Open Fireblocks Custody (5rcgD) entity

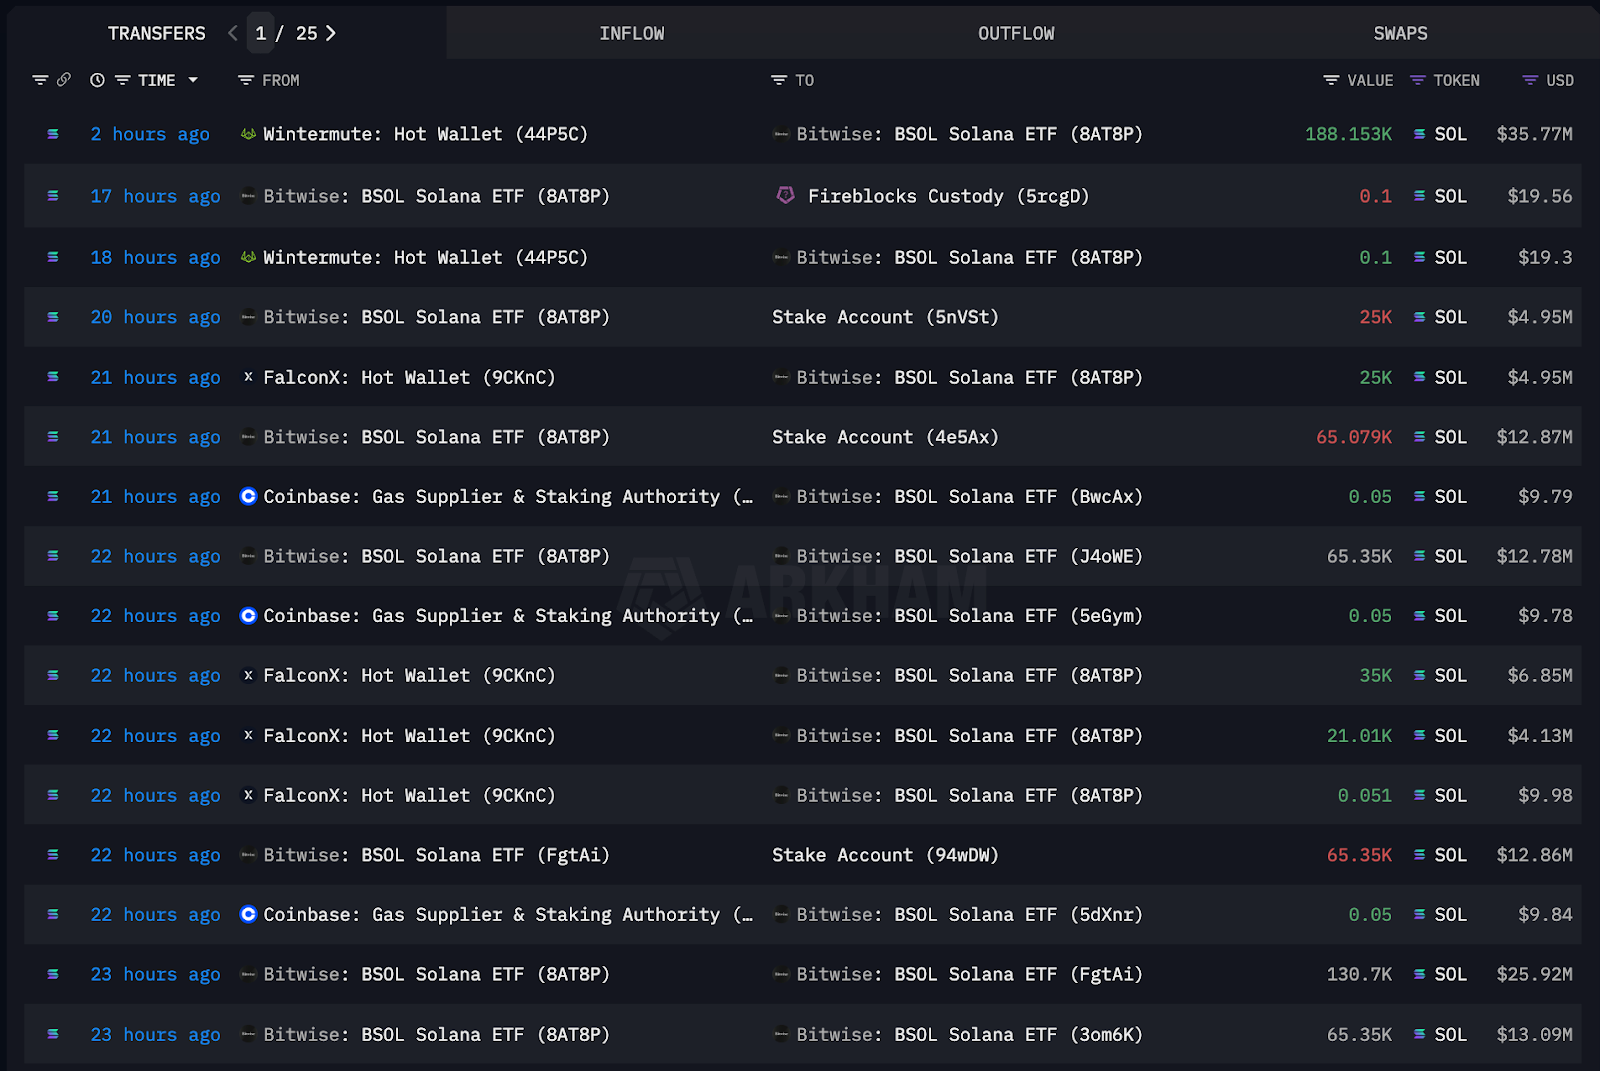(x=948, y=196)
